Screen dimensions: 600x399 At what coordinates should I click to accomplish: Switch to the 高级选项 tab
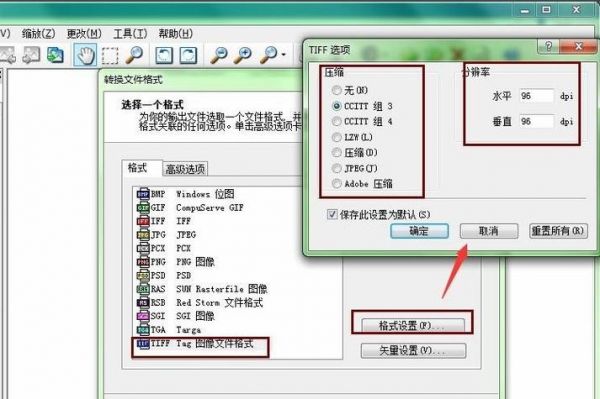pos(185,169)
